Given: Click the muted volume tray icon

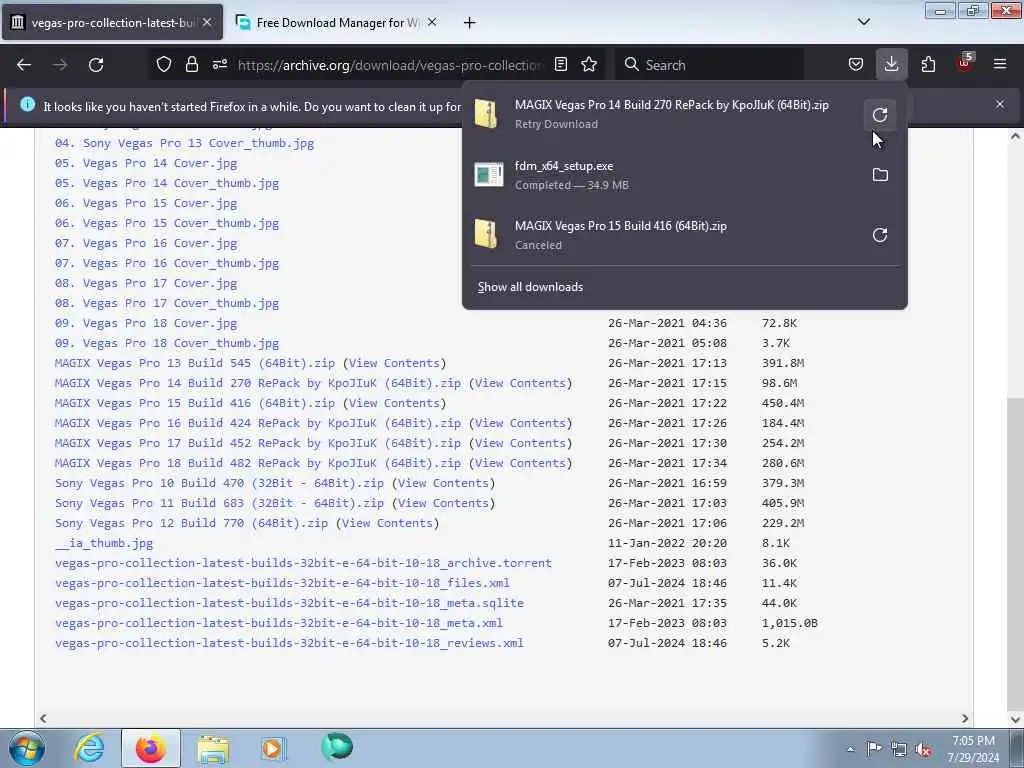Looking at the screenshot, I should tap(923, 750).
